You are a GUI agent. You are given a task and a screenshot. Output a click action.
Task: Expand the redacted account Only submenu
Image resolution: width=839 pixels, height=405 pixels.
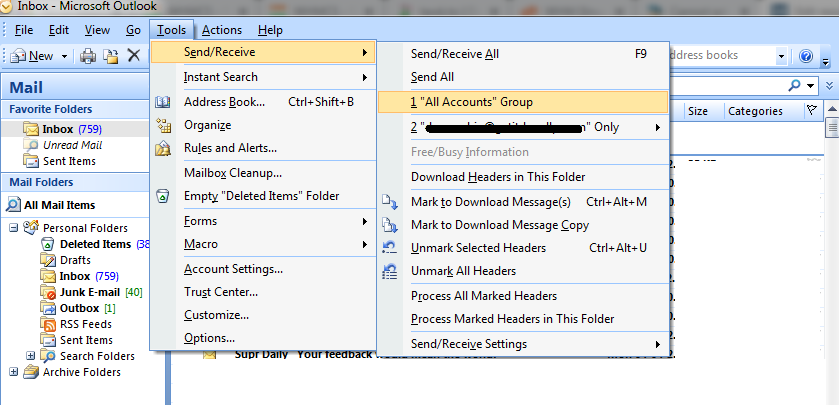[x=523, y=127]
